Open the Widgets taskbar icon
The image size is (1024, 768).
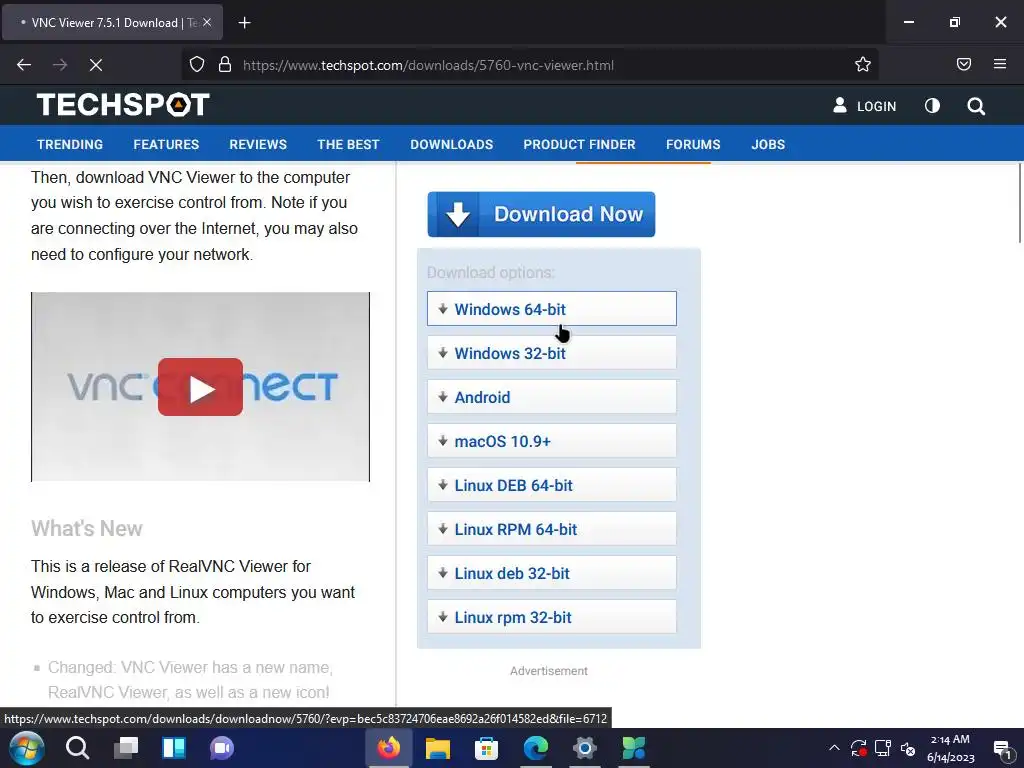(x=174, y=748)
